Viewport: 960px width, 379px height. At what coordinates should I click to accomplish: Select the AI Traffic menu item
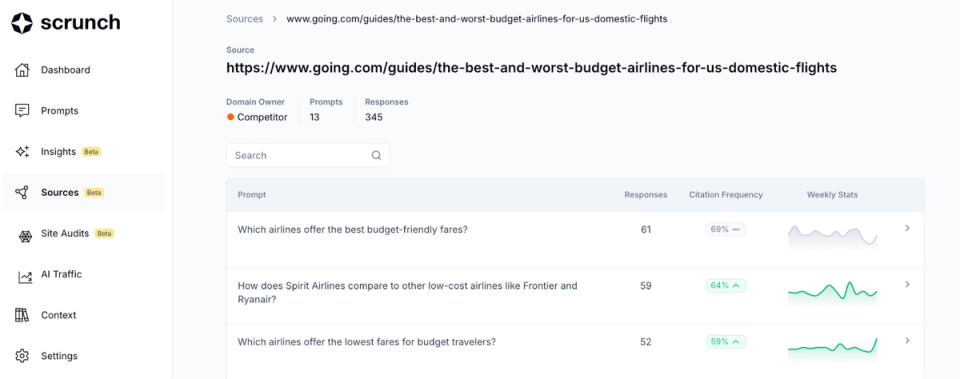point(61,274)
